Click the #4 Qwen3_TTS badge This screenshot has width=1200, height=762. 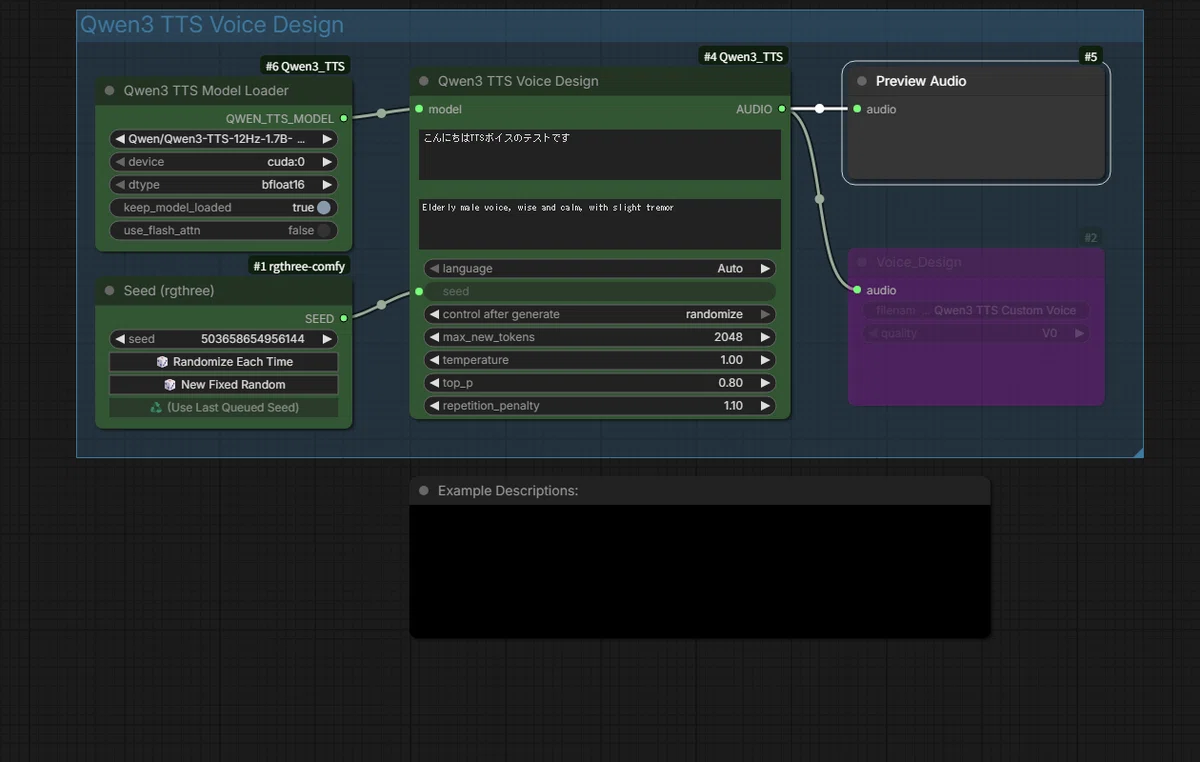[x=743, y=57]
